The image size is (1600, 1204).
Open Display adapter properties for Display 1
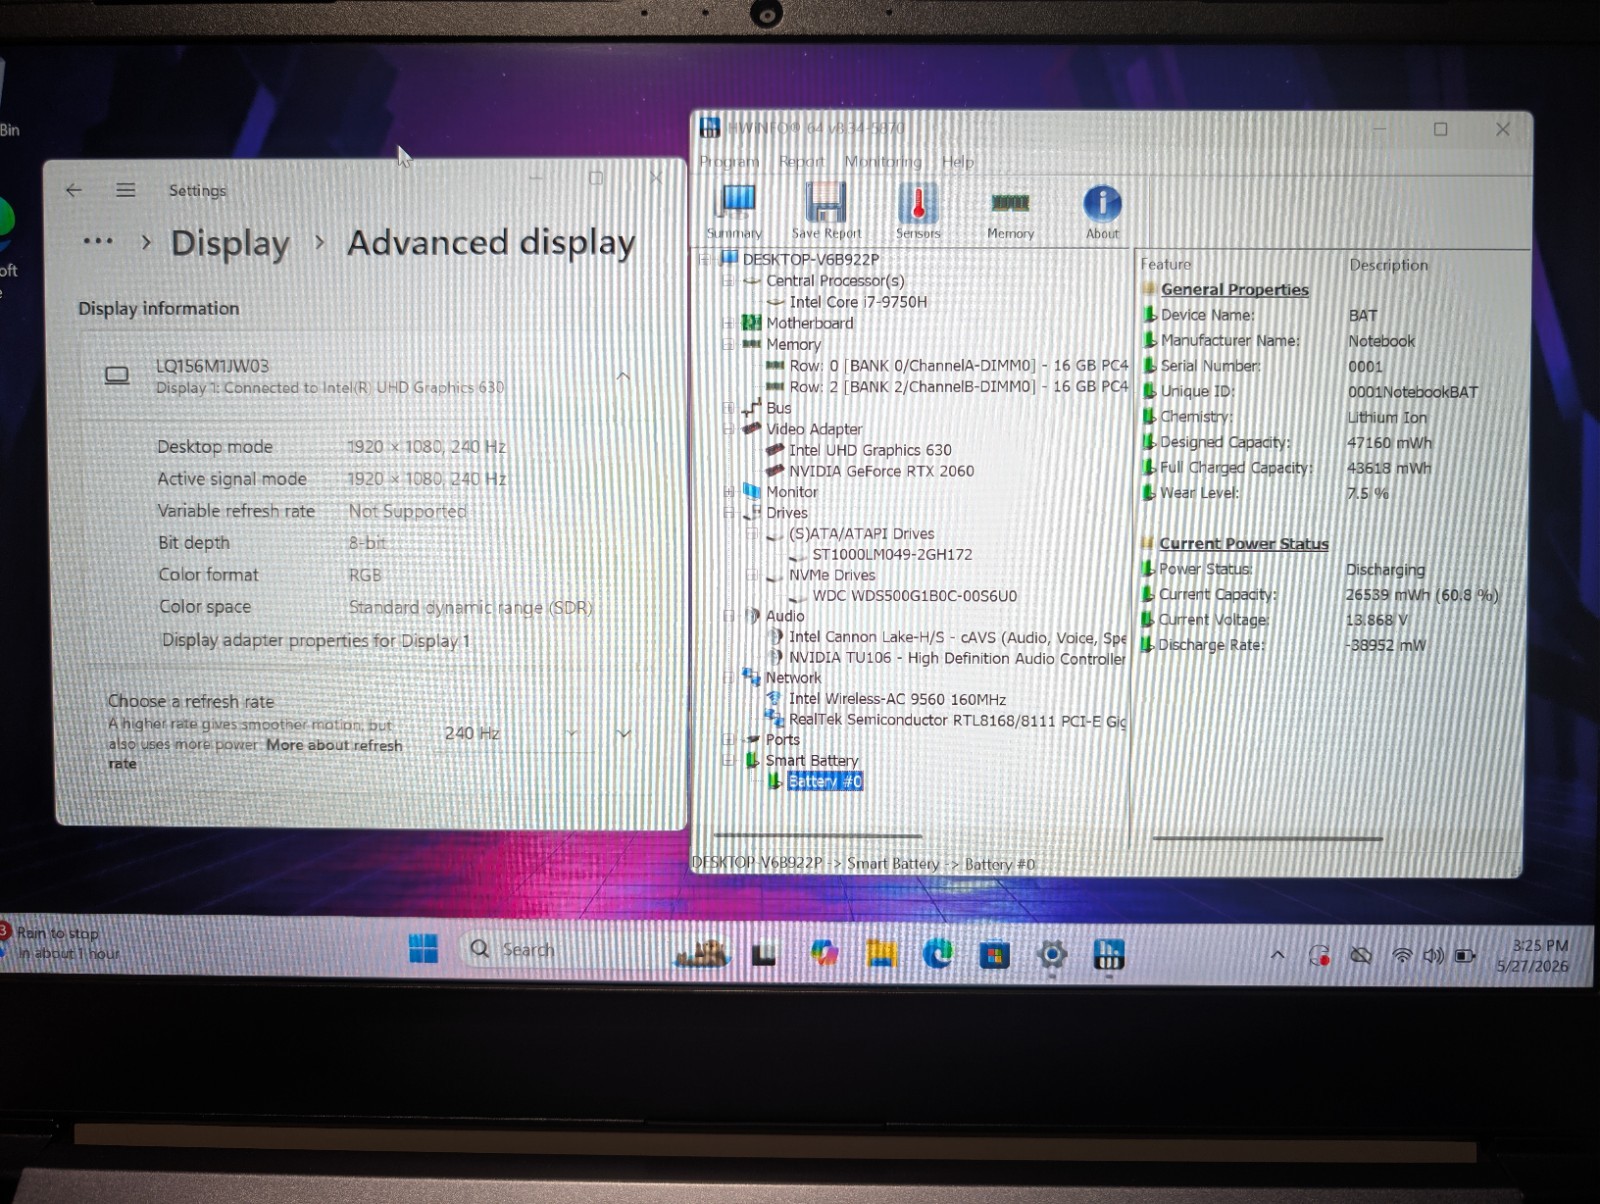tap(316, 640)
